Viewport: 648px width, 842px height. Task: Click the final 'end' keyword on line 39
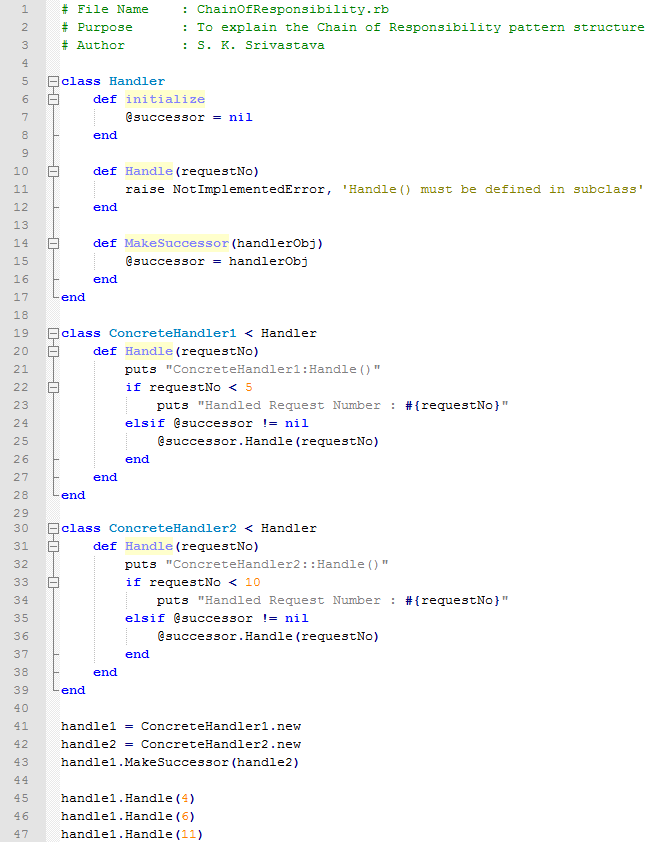click(x=73, y=690)
